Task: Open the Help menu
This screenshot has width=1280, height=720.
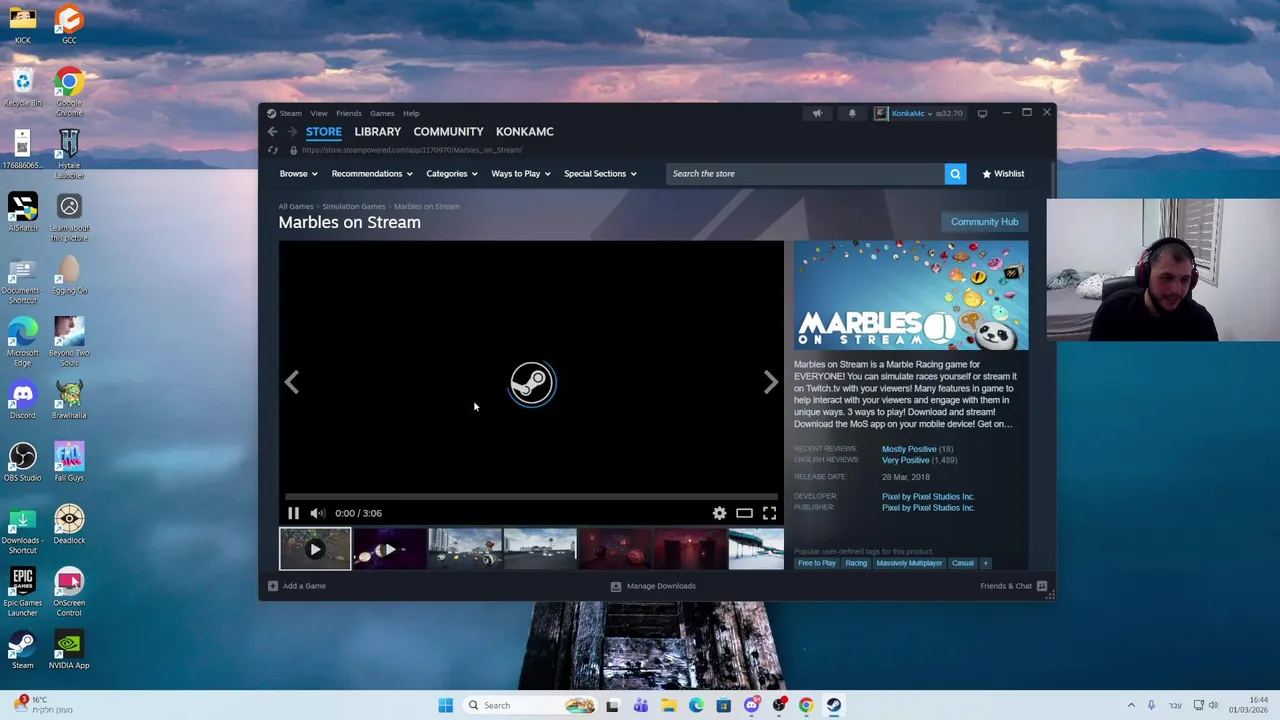Action: tap(411, 113)
